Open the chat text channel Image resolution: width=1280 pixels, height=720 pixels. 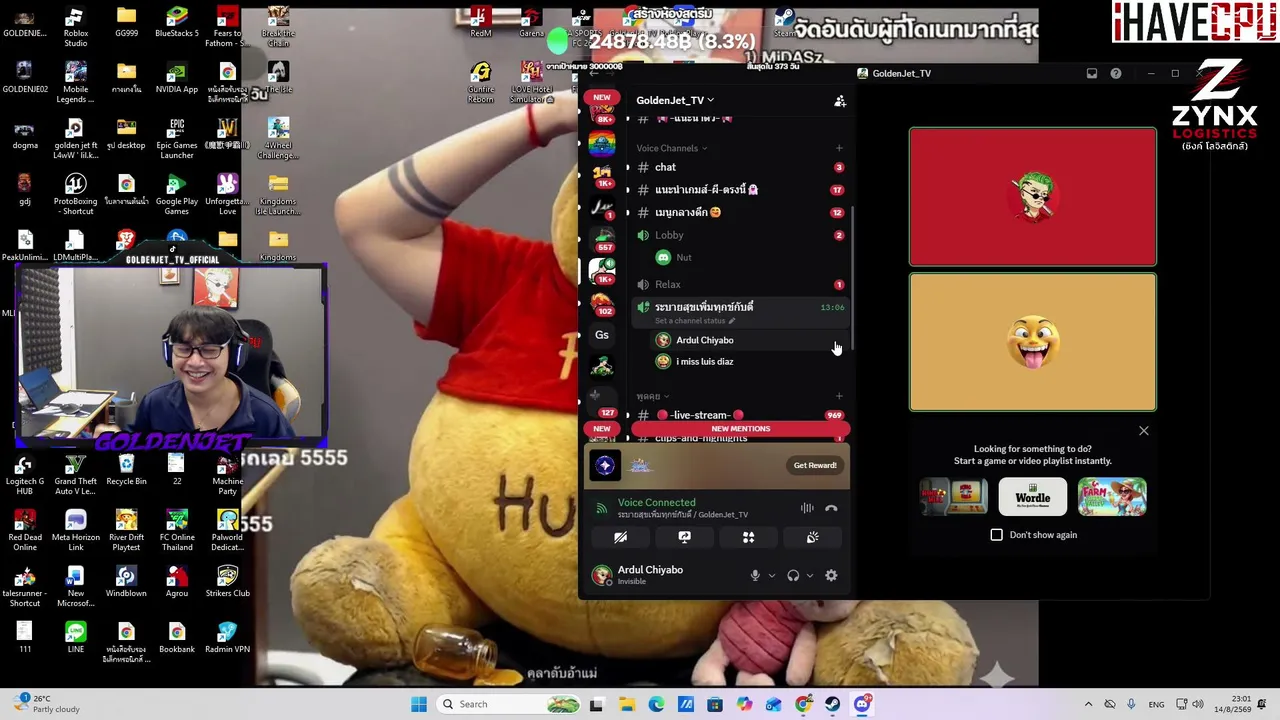click(740, 167)
